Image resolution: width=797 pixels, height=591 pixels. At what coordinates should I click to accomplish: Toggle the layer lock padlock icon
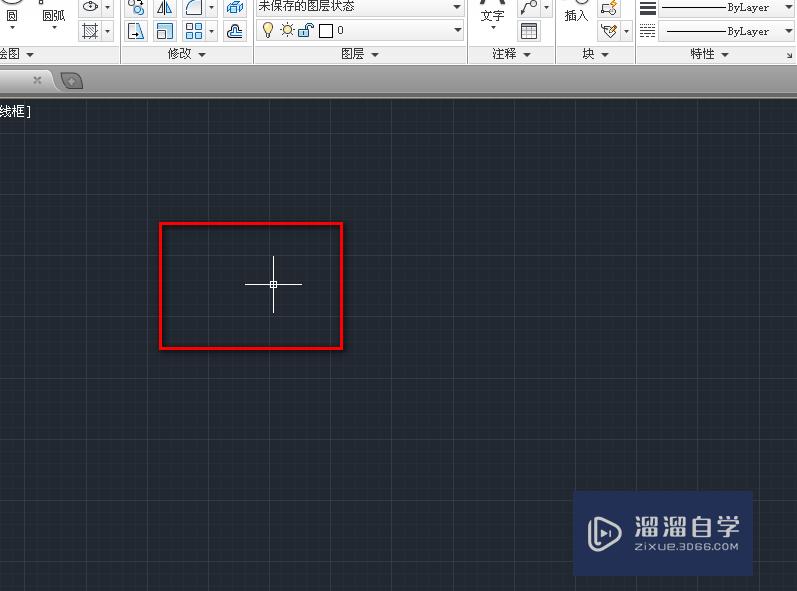tap(305, 30)
